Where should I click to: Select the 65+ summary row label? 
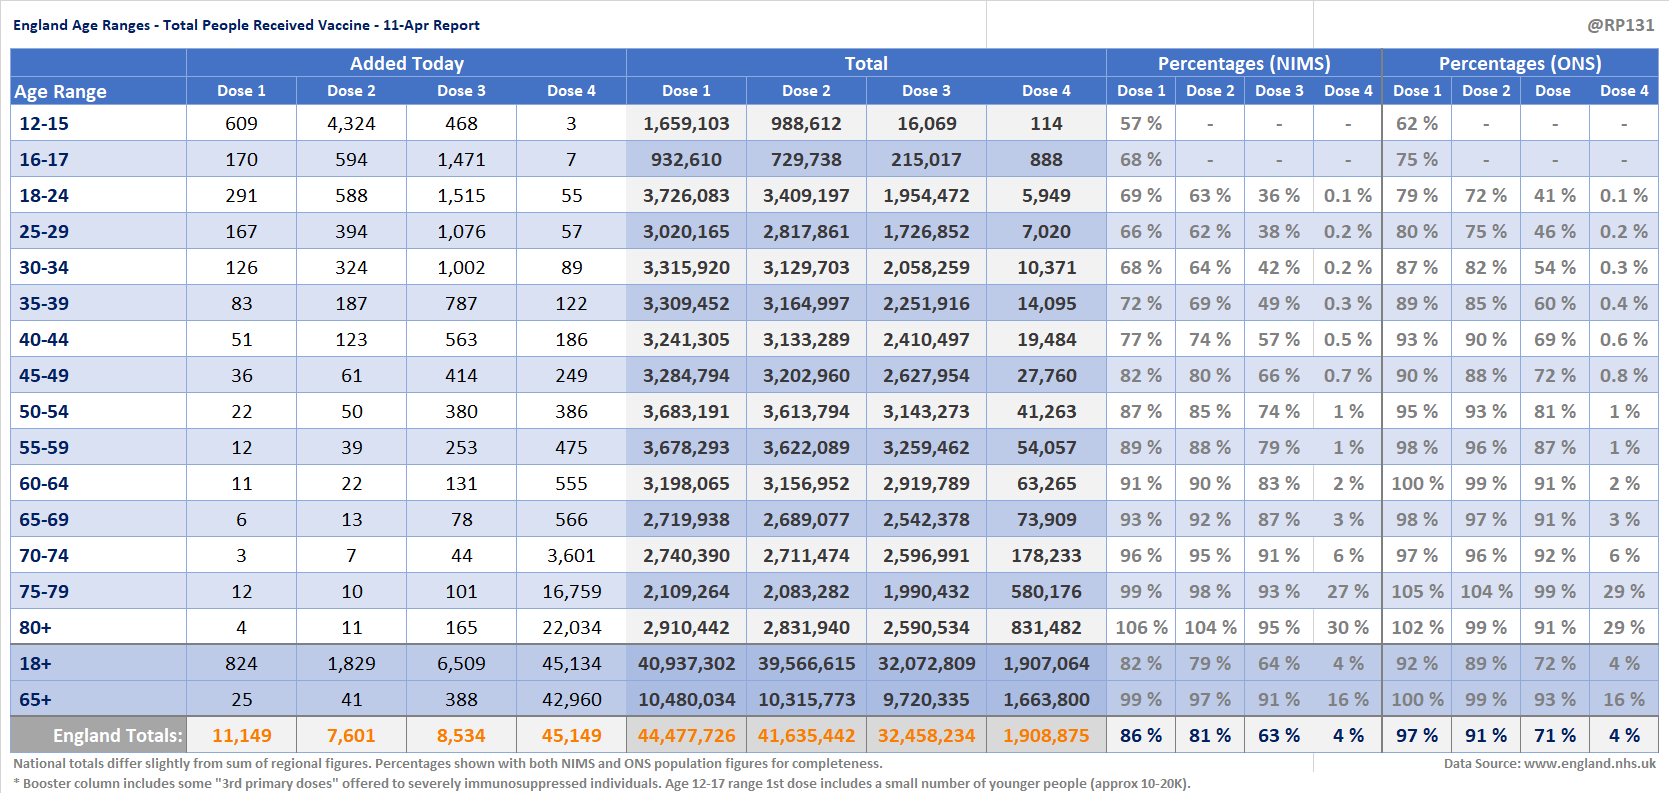(35, 700)
